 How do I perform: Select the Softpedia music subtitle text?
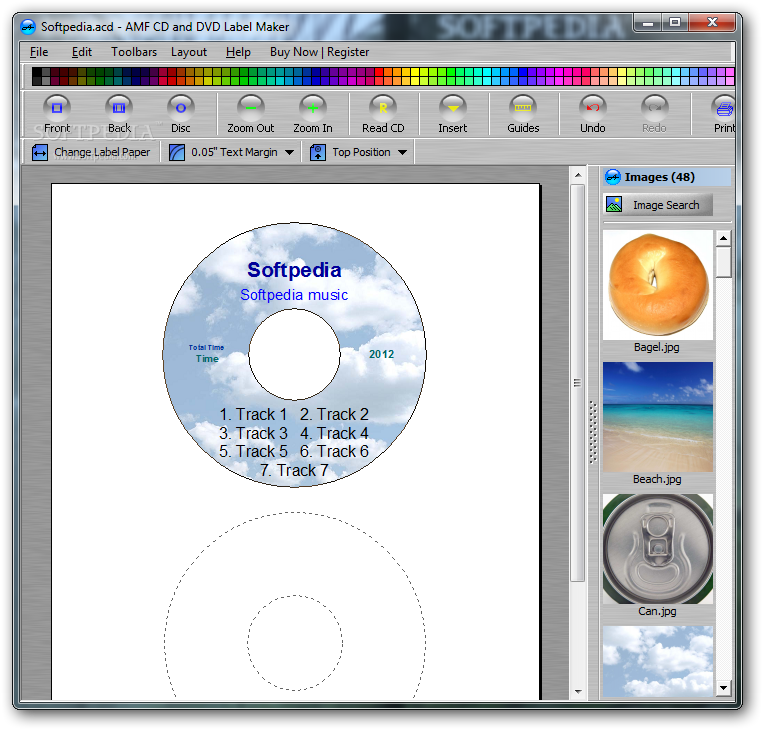pyautogui.click(x=294, y=295)
